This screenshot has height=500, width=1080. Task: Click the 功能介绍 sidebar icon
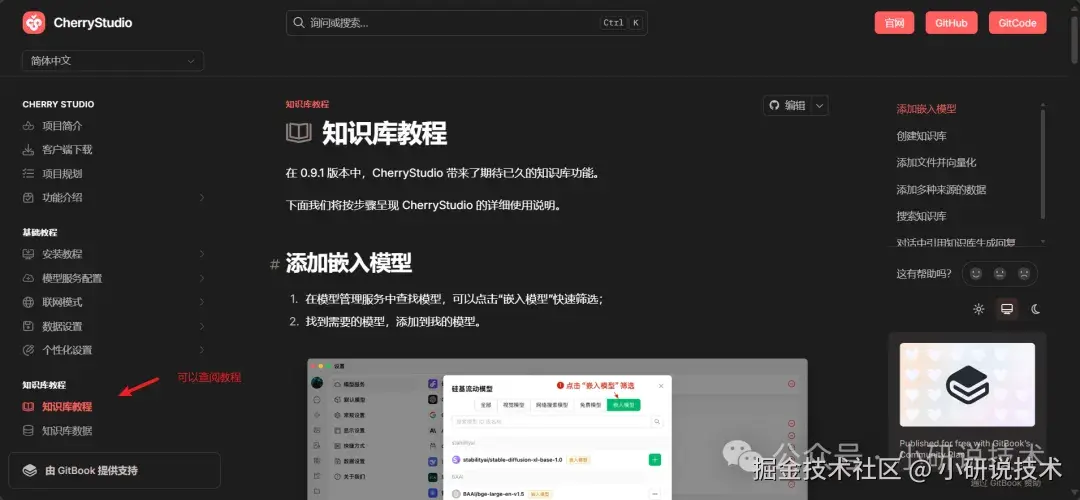[28, 198]
